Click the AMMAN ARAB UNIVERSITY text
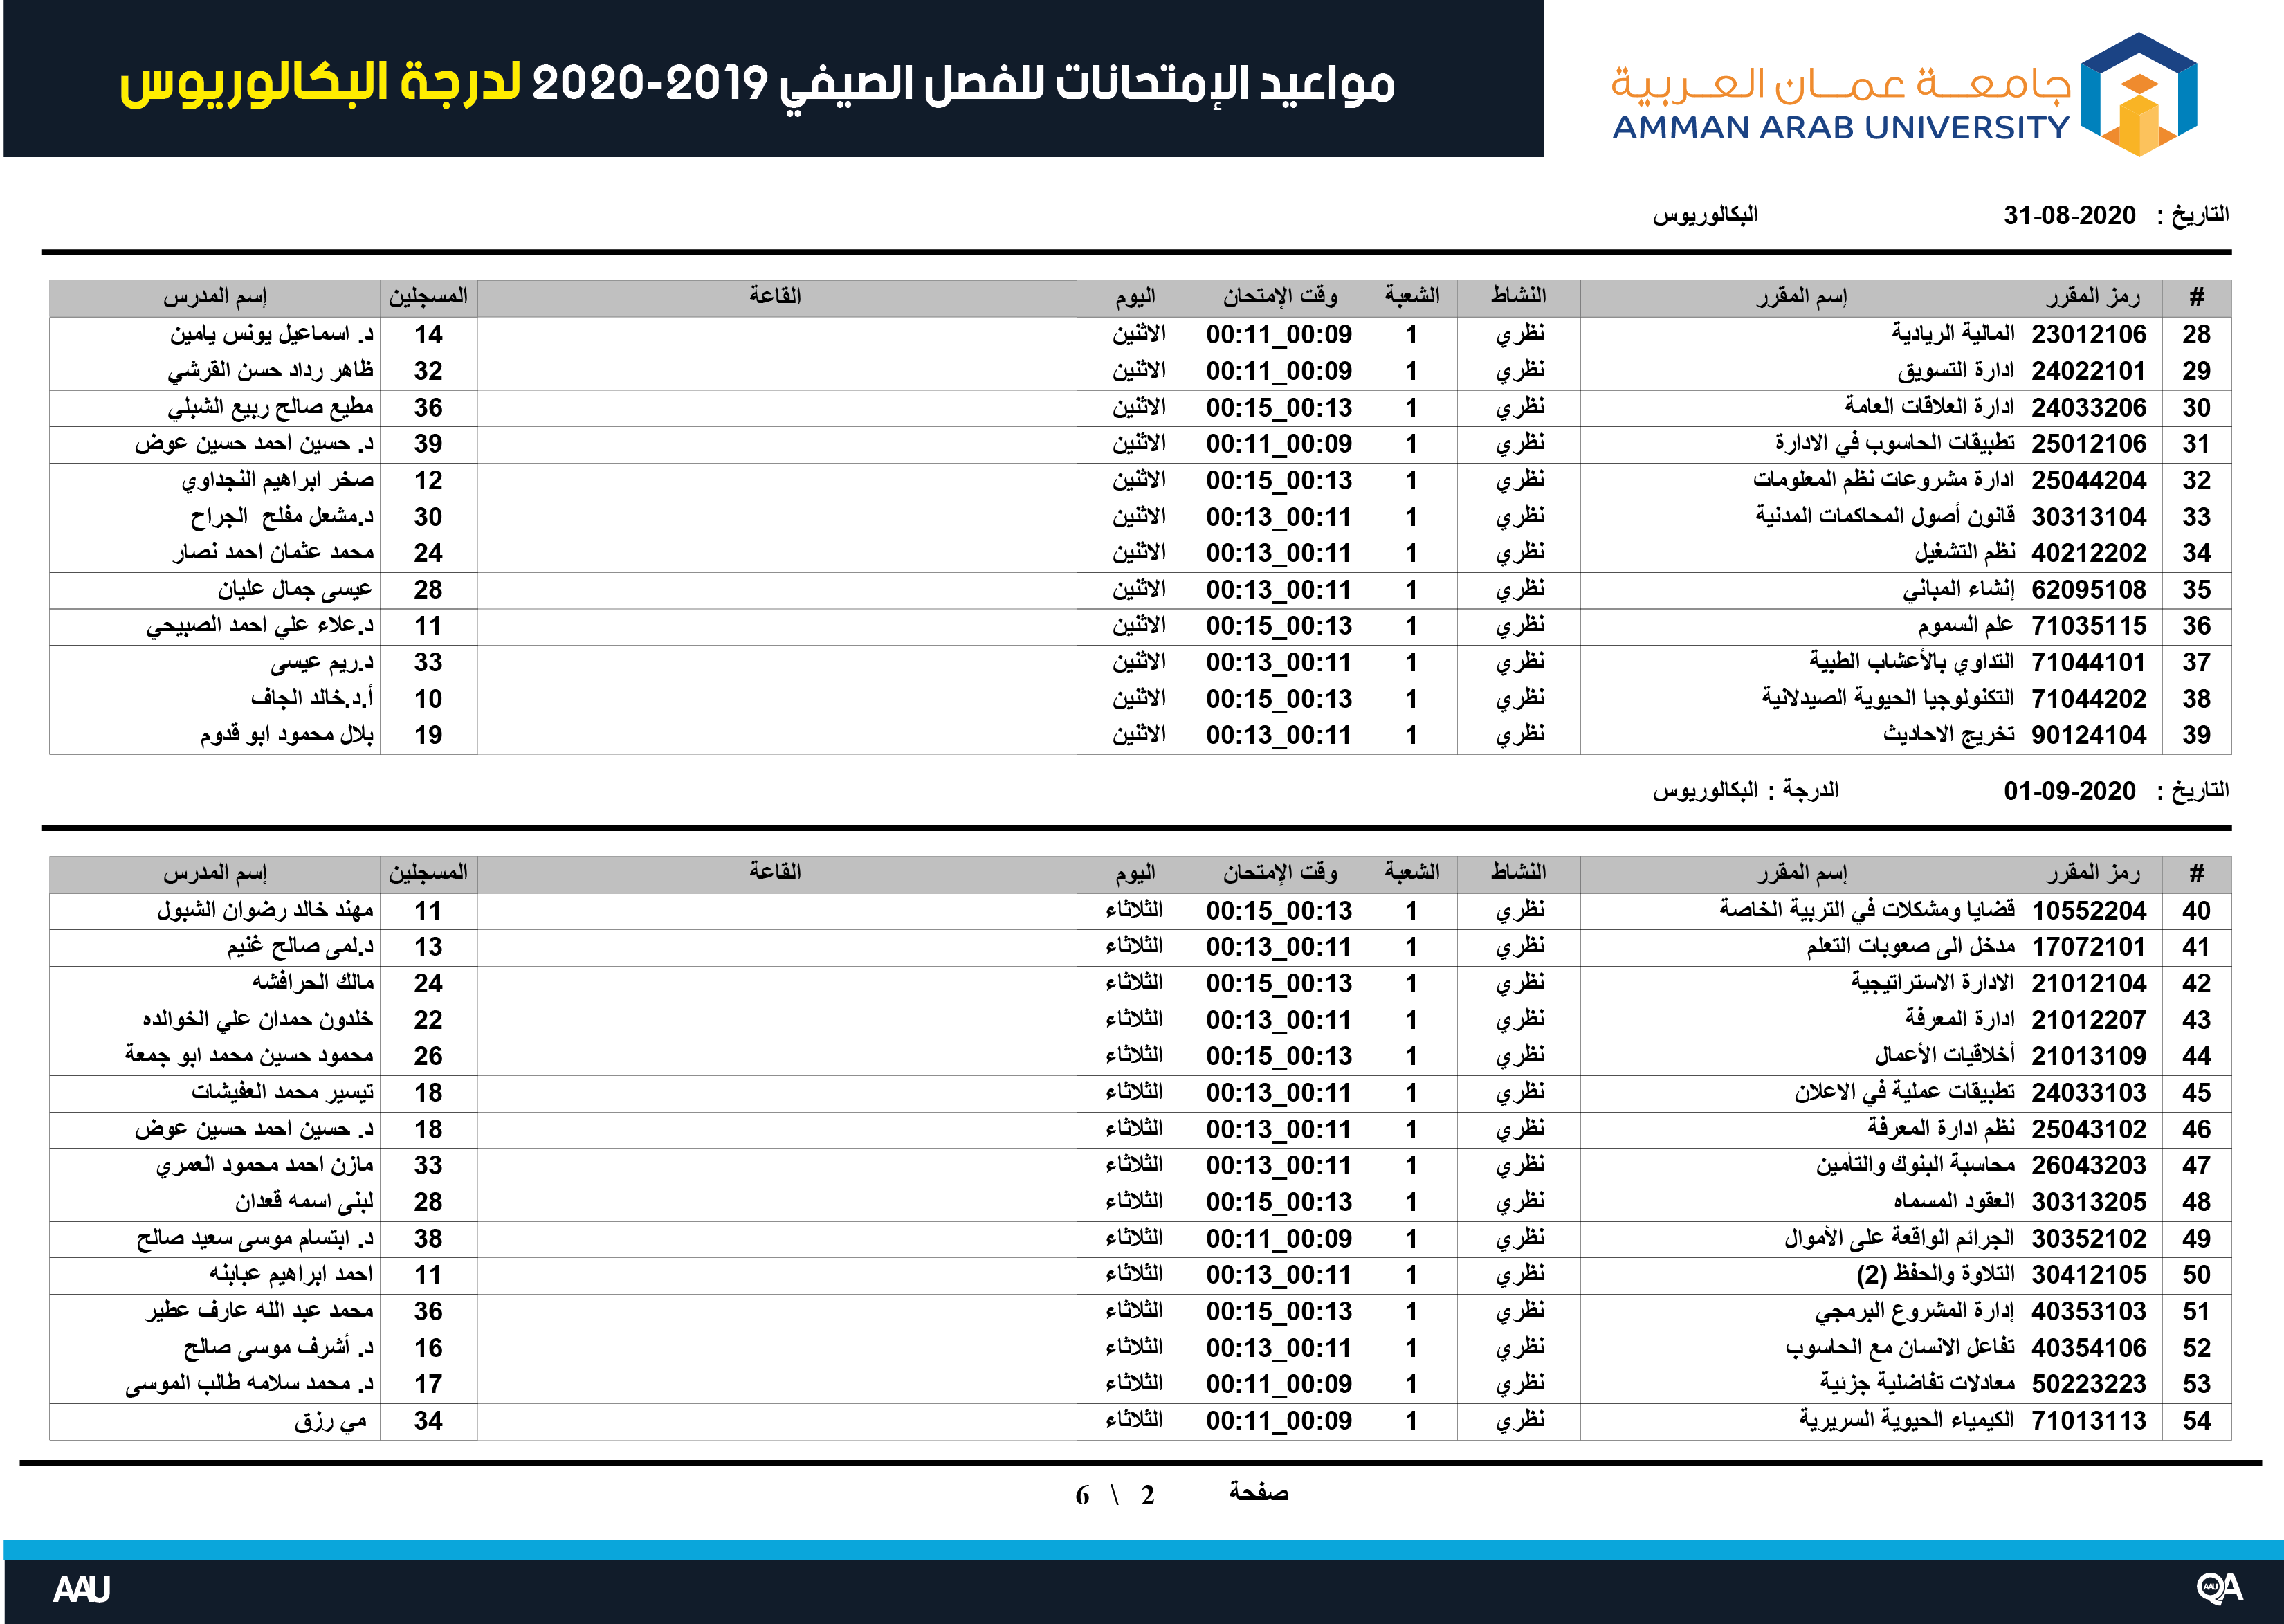The height and width of the screenshot is (1624, 2284). tap(1841, 128)
